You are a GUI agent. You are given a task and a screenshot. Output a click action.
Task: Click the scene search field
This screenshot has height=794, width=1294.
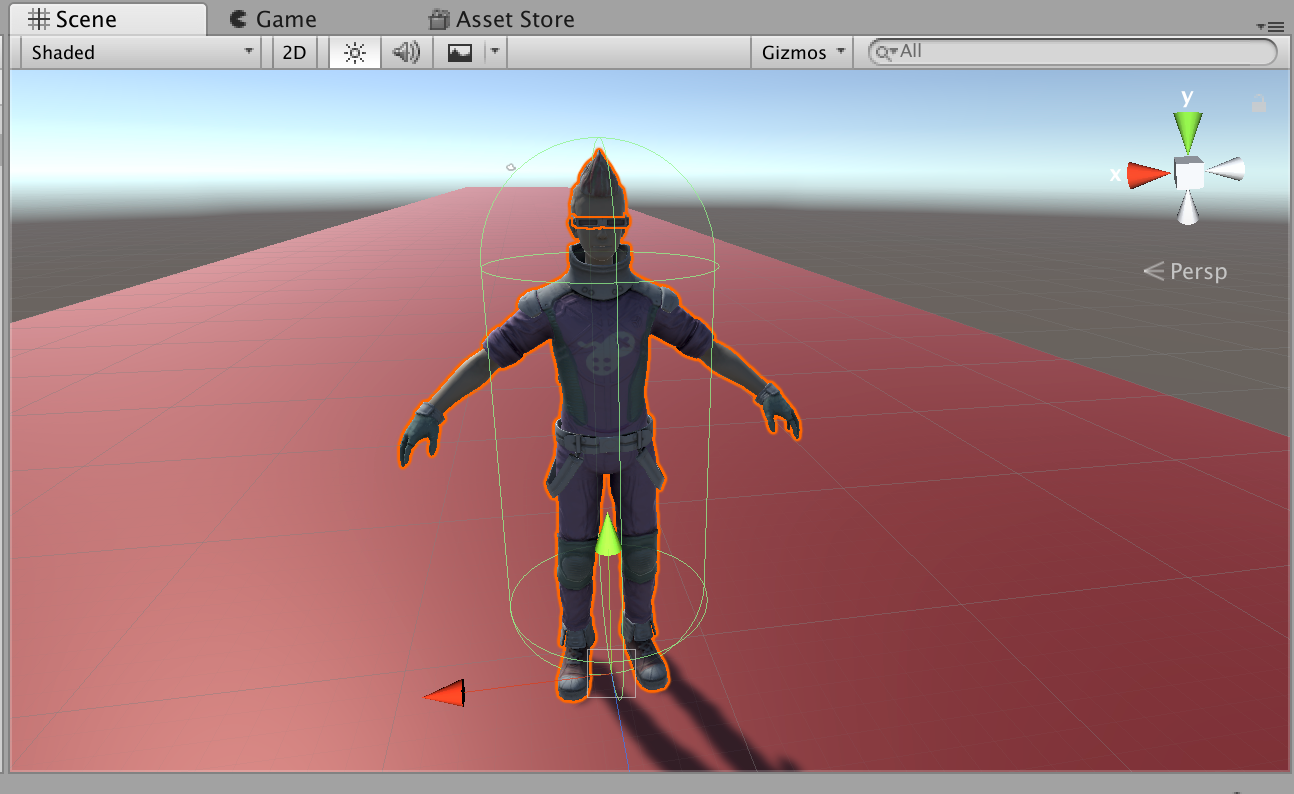(x=1073, y=52)
